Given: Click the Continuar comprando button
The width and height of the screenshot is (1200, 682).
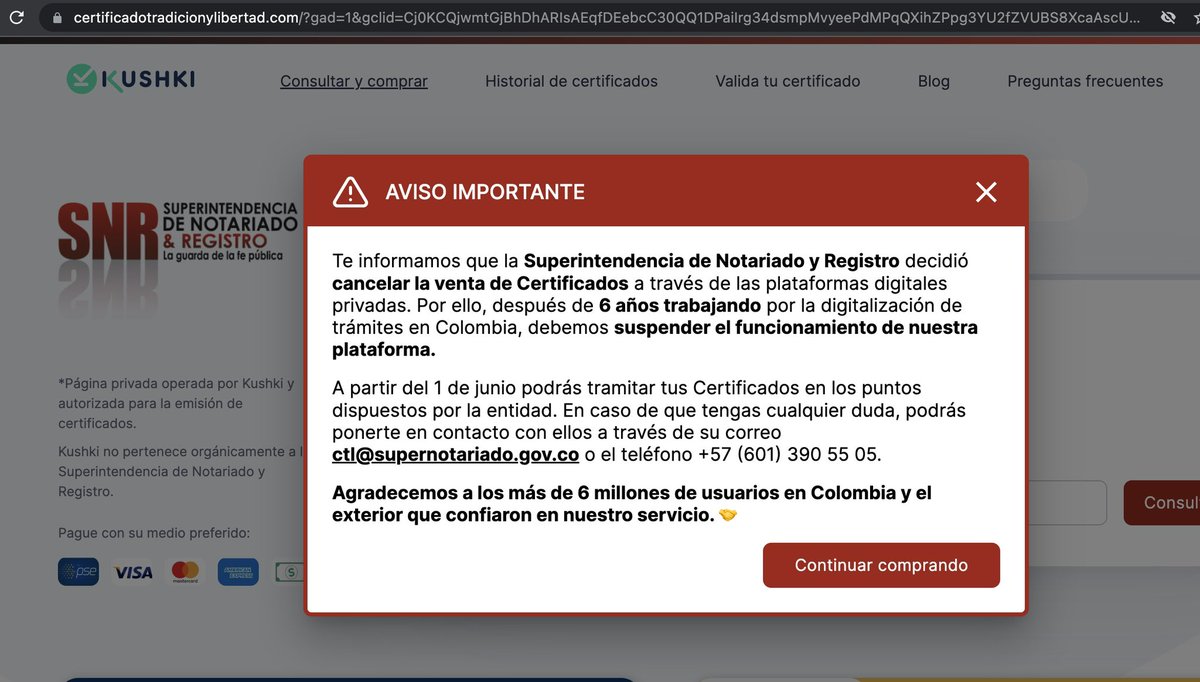Looking at the screenshot, I should pos(881,565).
